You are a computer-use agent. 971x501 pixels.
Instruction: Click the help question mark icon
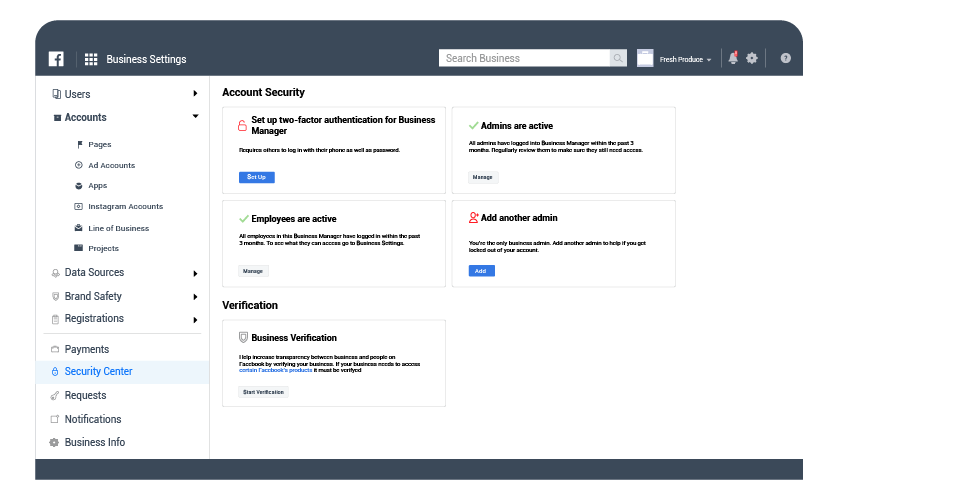786,58
